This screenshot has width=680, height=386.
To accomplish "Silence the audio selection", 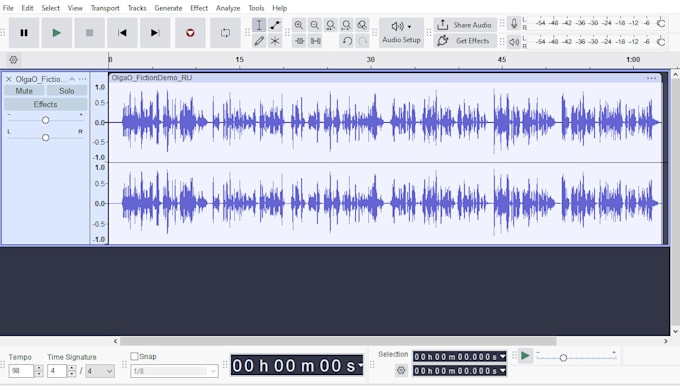I will [x=315, y=41].
